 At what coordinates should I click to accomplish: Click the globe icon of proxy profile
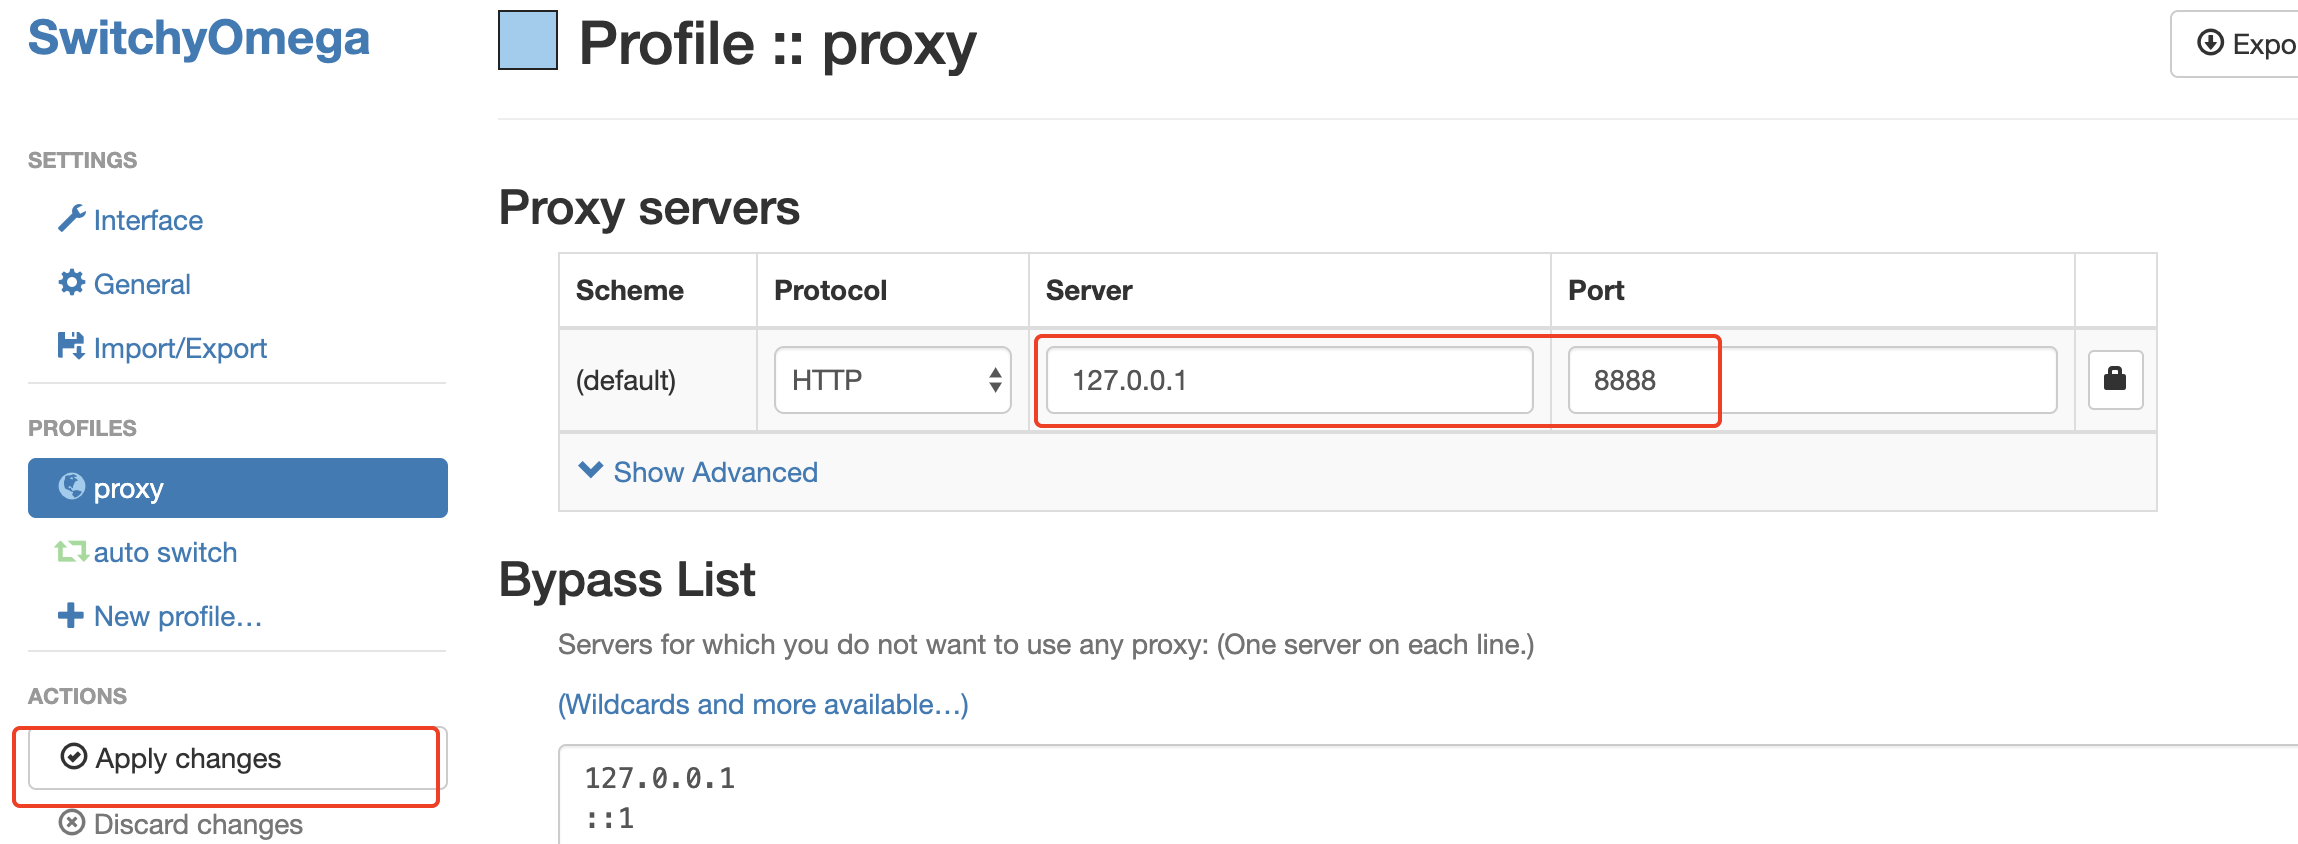pos(72,487)
